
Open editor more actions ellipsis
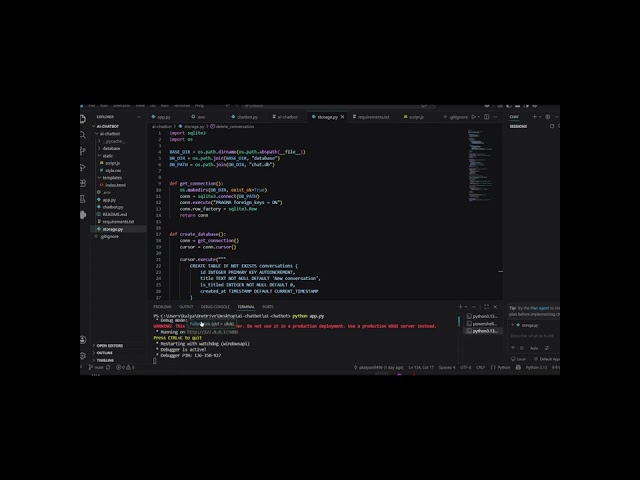pyautogui.click(x=495, y=117)
